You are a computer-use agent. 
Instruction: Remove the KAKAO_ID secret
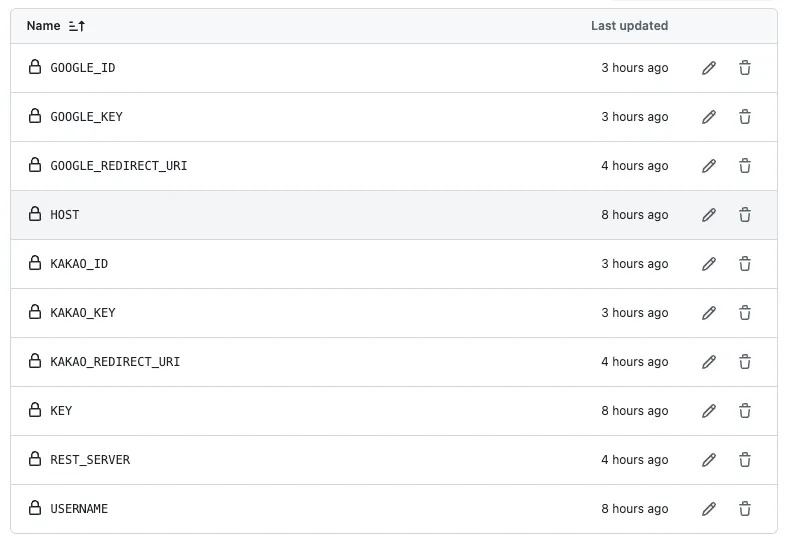tap(745, 264)
